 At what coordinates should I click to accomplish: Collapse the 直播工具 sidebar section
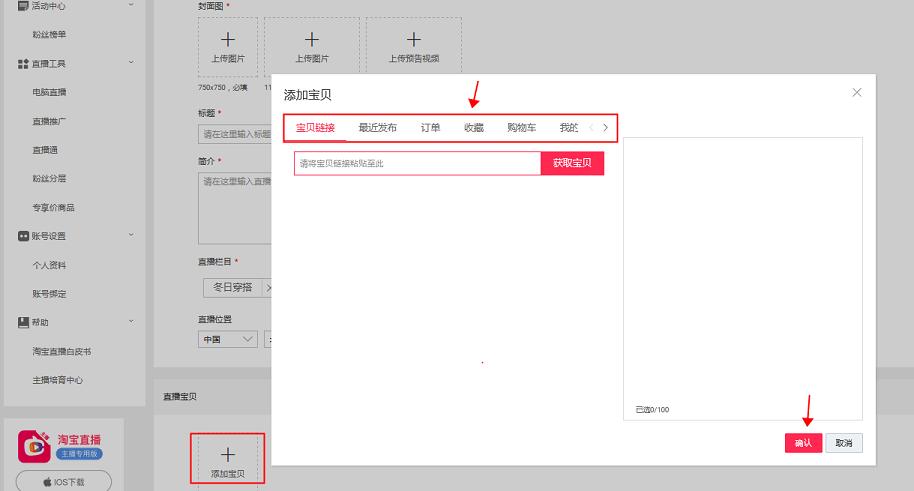[x=131, y=64]
